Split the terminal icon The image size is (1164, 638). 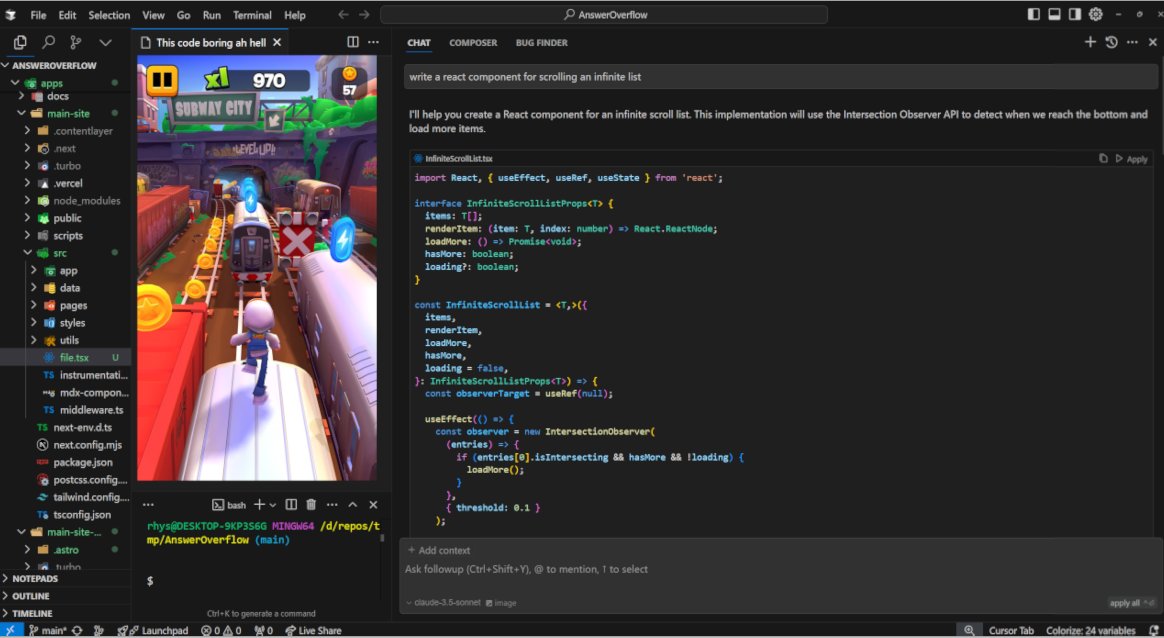(x=291, y=505)
